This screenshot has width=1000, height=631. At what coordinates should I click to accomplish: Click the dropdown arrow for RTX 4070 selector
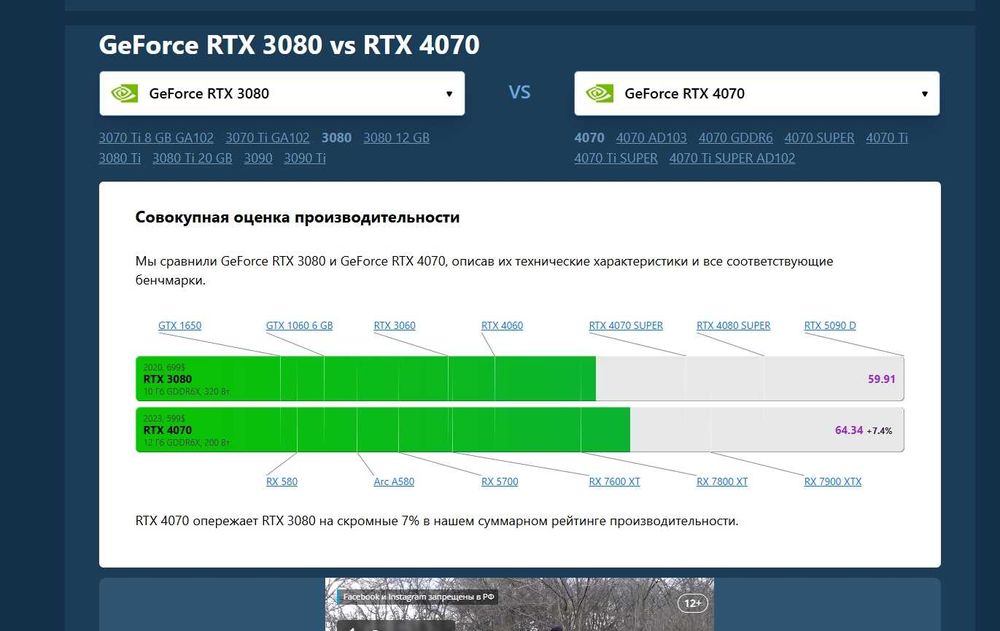[924, 94]
